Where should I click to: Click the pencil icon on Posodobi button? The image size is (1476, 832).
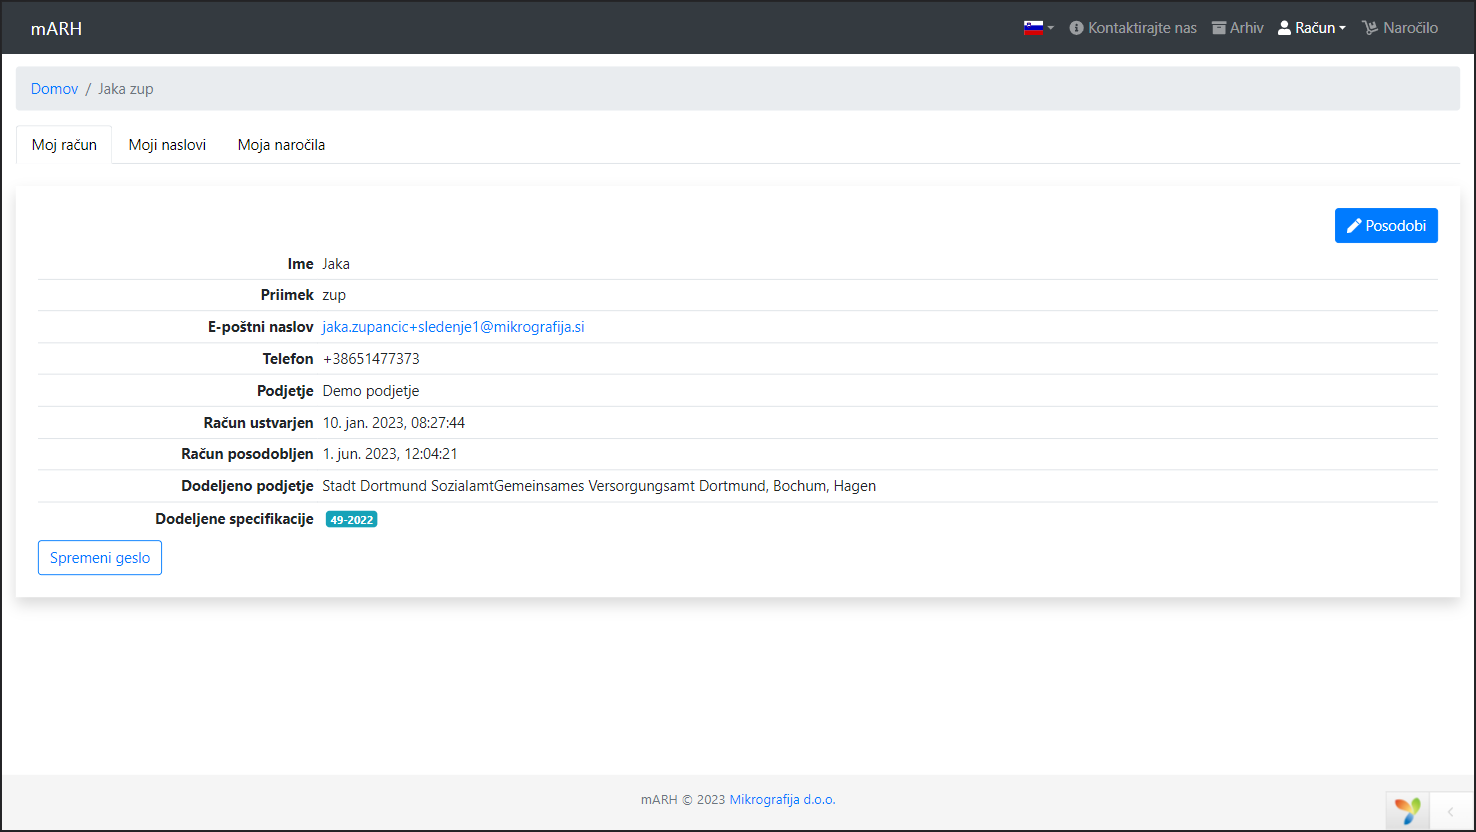click(x=1354, y=226)
